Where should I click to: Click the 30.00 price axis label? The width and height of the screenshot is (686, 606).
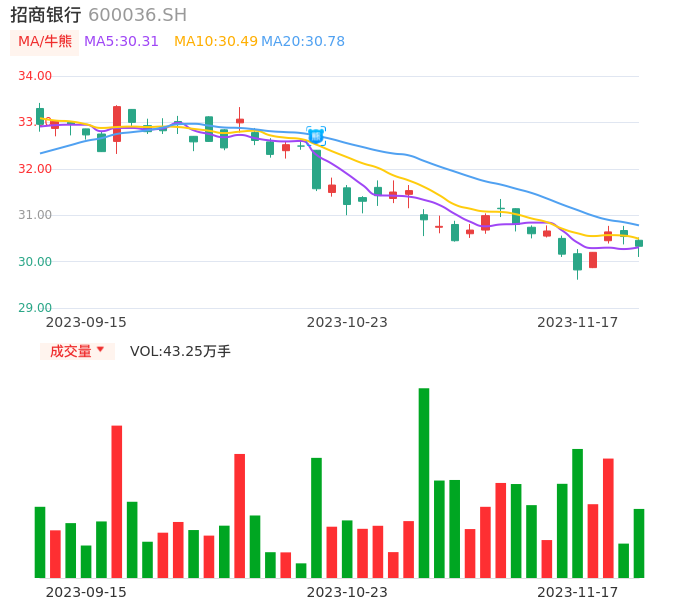tap(35, 262)
